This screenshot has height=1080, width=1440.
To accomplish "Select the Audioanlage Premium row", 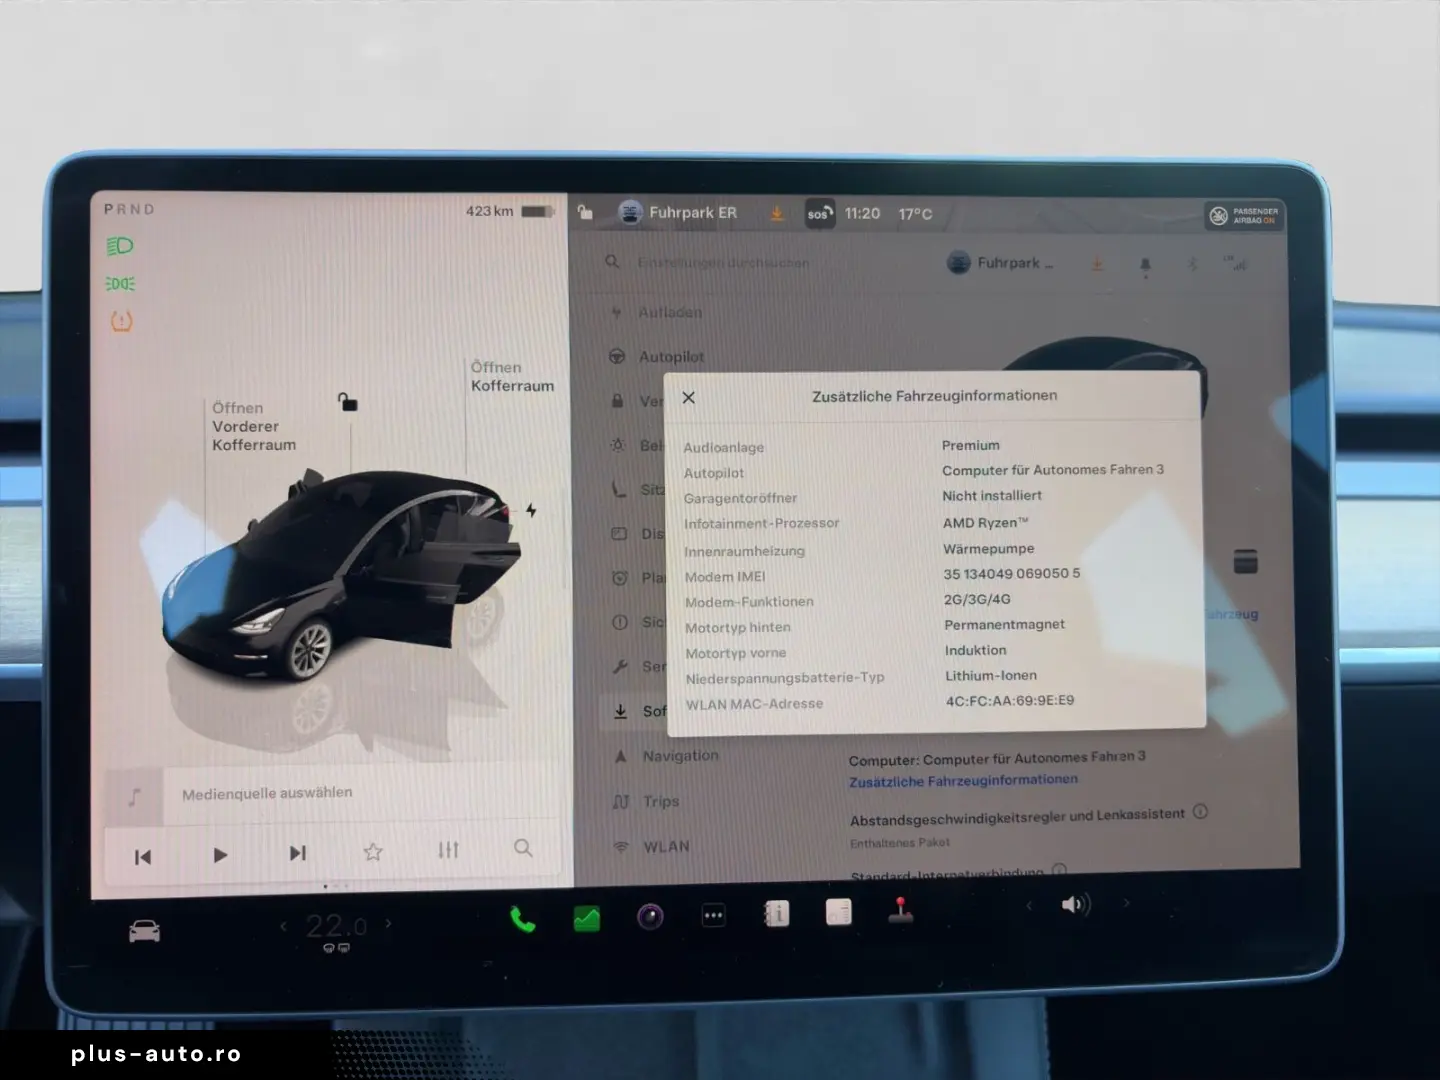I will pos(842,446).
